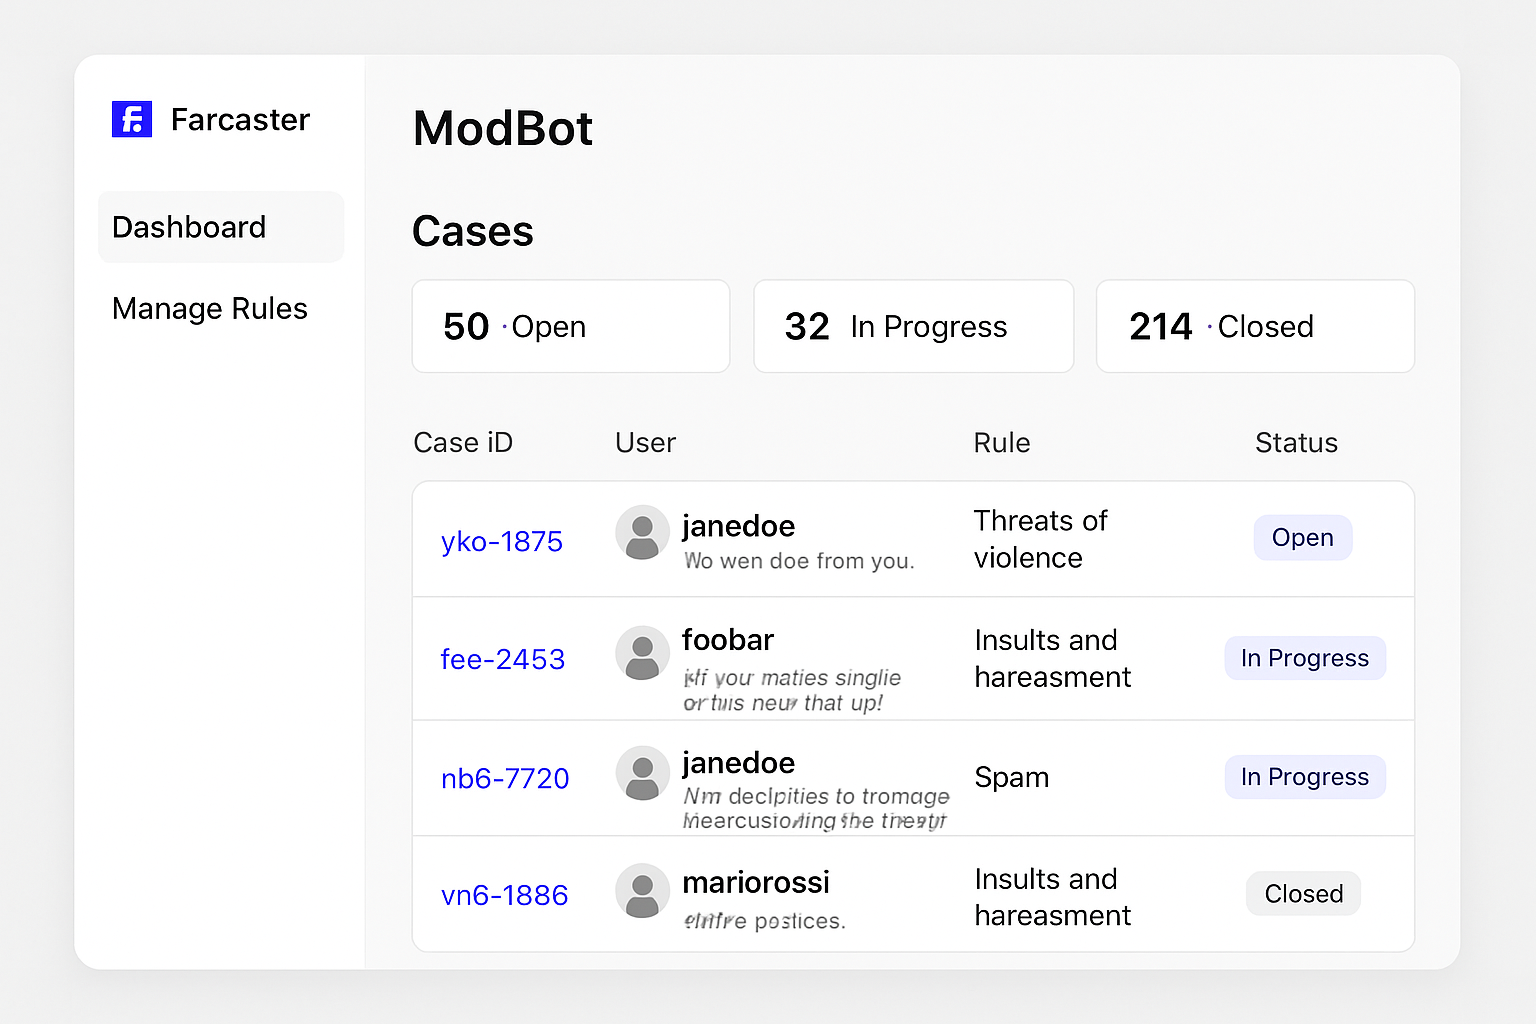Click mariorossi's avatar icon

[x=642, y=891]
